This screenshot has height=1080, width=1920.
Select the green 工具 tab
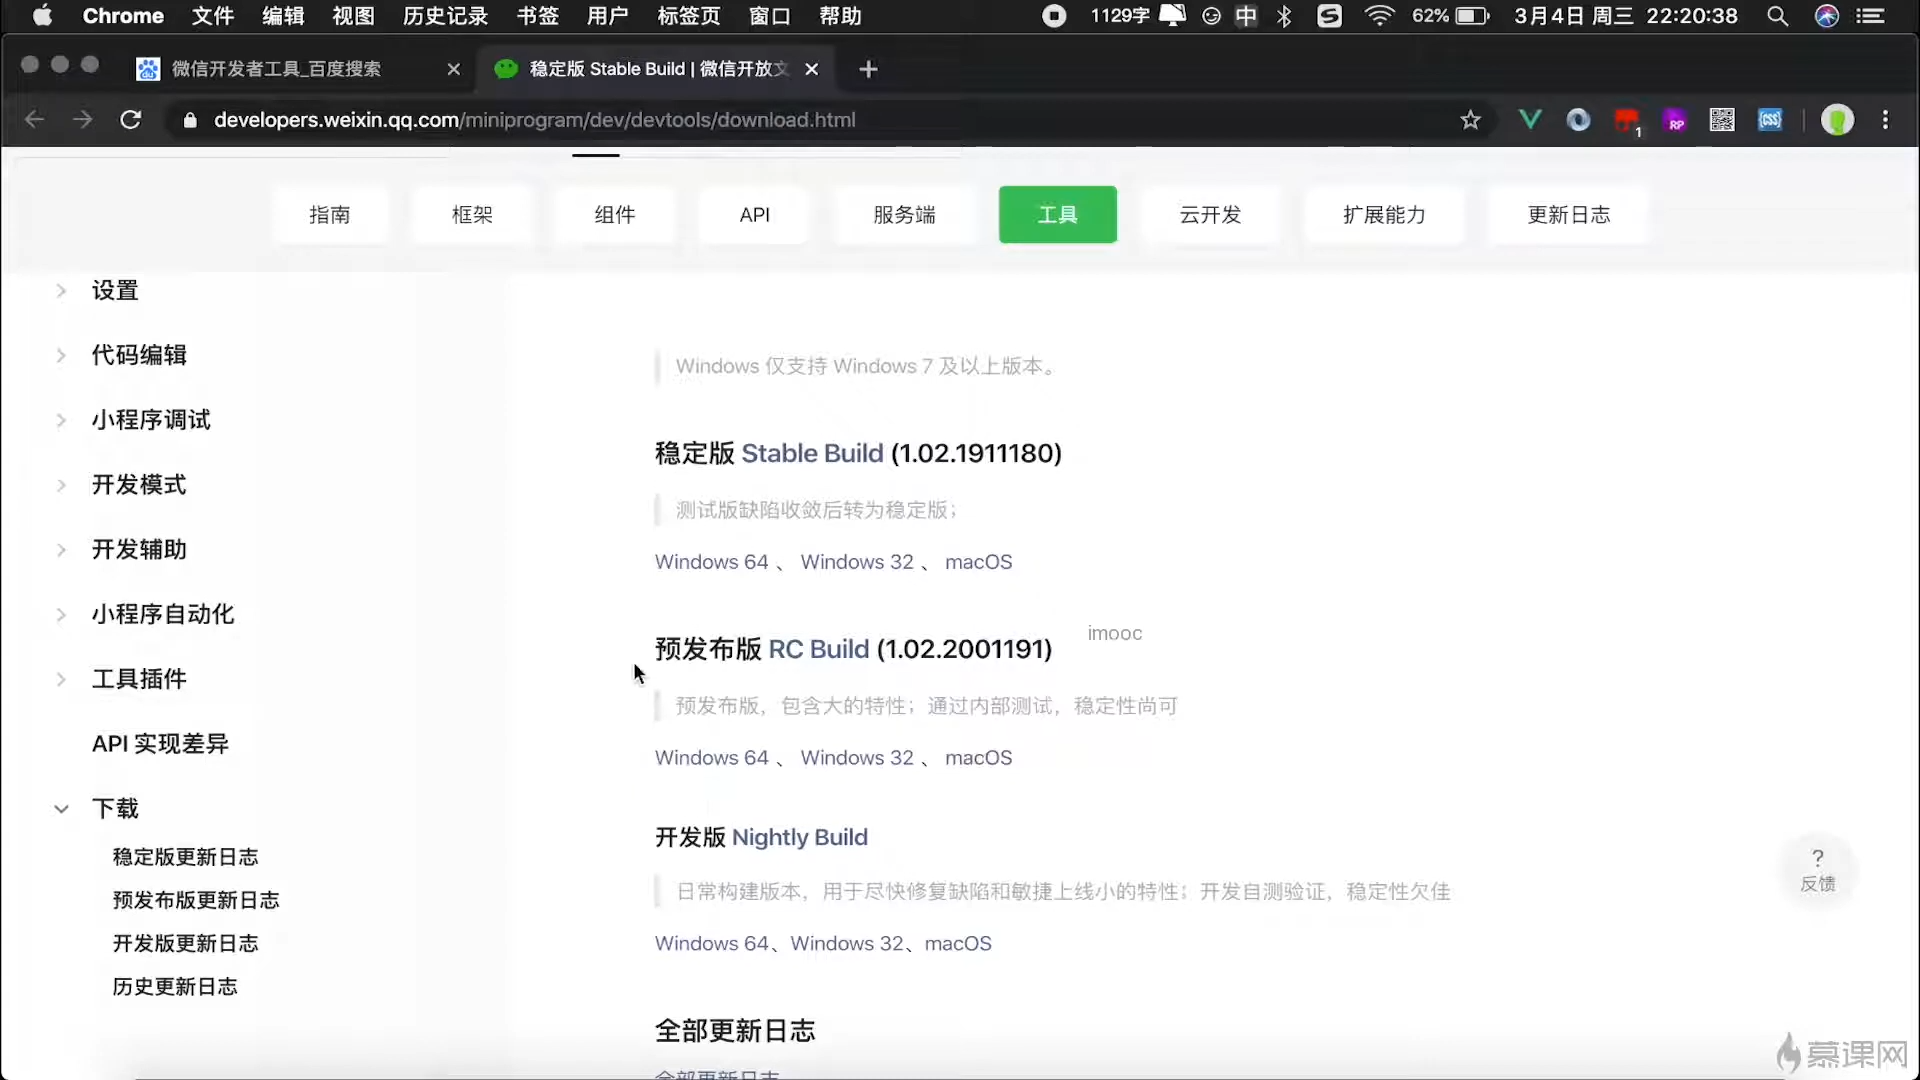(1058, 215)
